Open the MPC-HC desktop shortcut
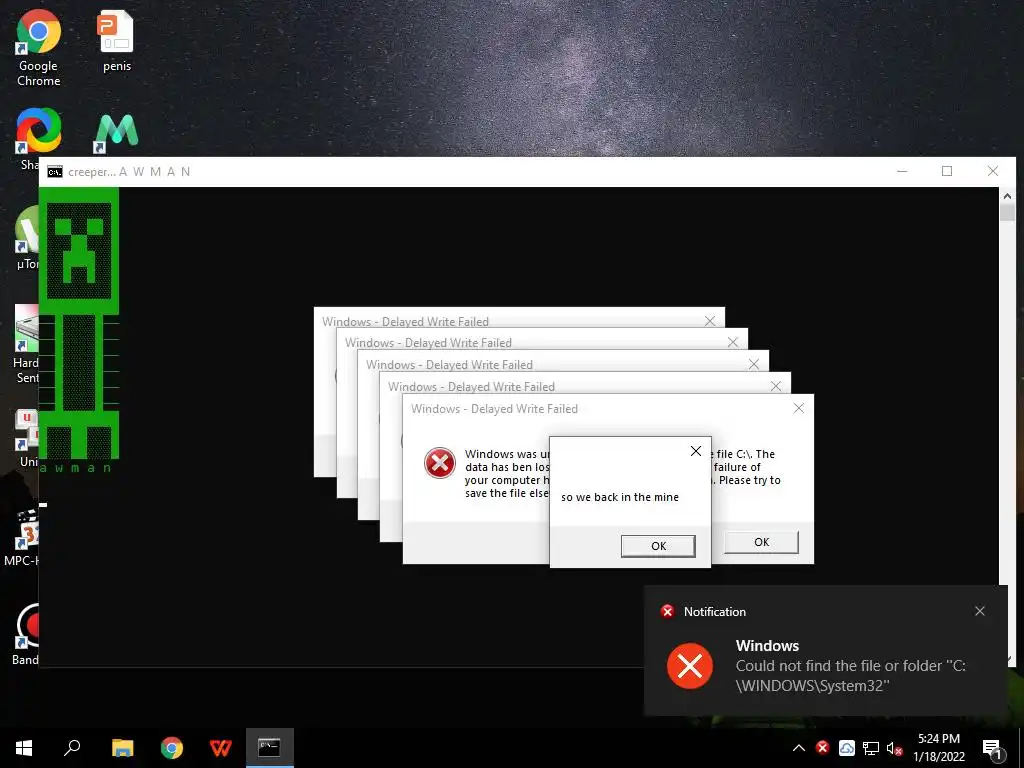The height and width of the screenshot is (768, 1024). 23,537
